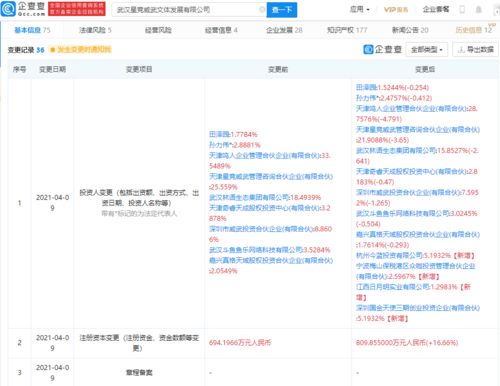Click the 导出数据 export button
The width and height of the screenshot is (500, 386).
pyautogui.click(x=475, y=50)
